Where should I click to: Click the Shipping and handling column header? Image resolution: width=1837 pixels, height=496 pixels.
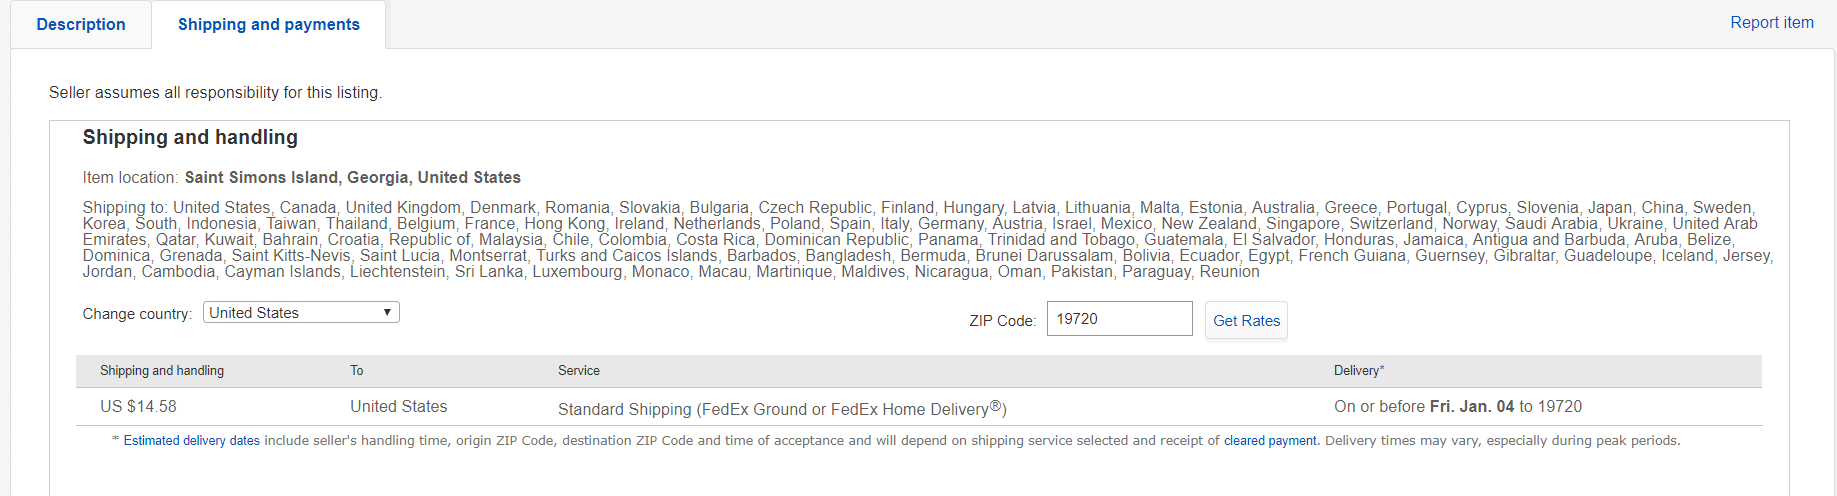tap(162, 371)
